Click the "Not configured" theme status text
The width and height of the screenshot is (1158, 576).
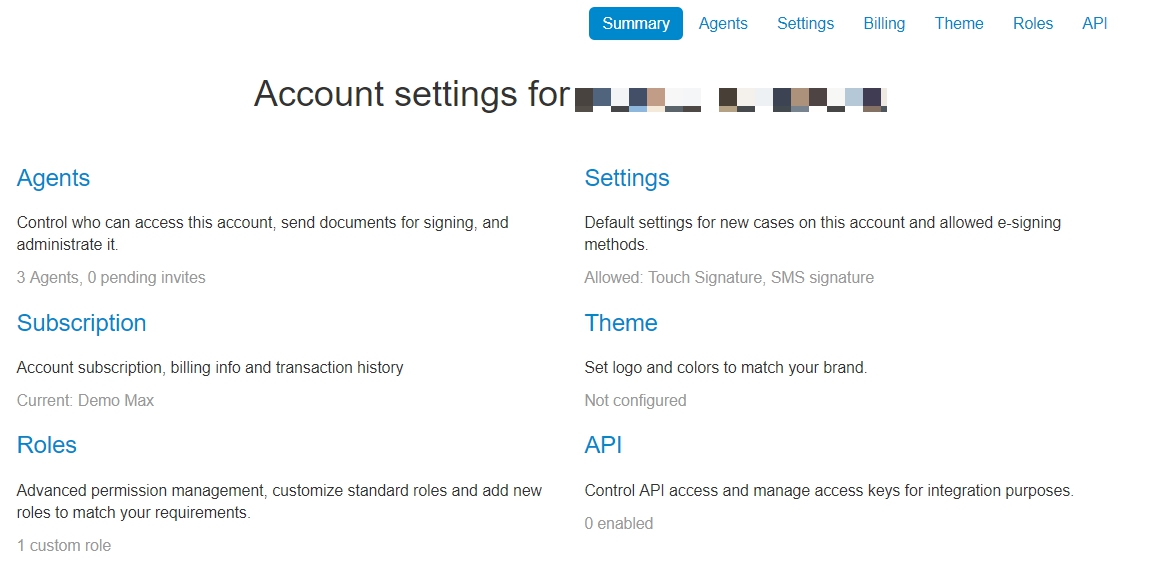pos(635,401)
